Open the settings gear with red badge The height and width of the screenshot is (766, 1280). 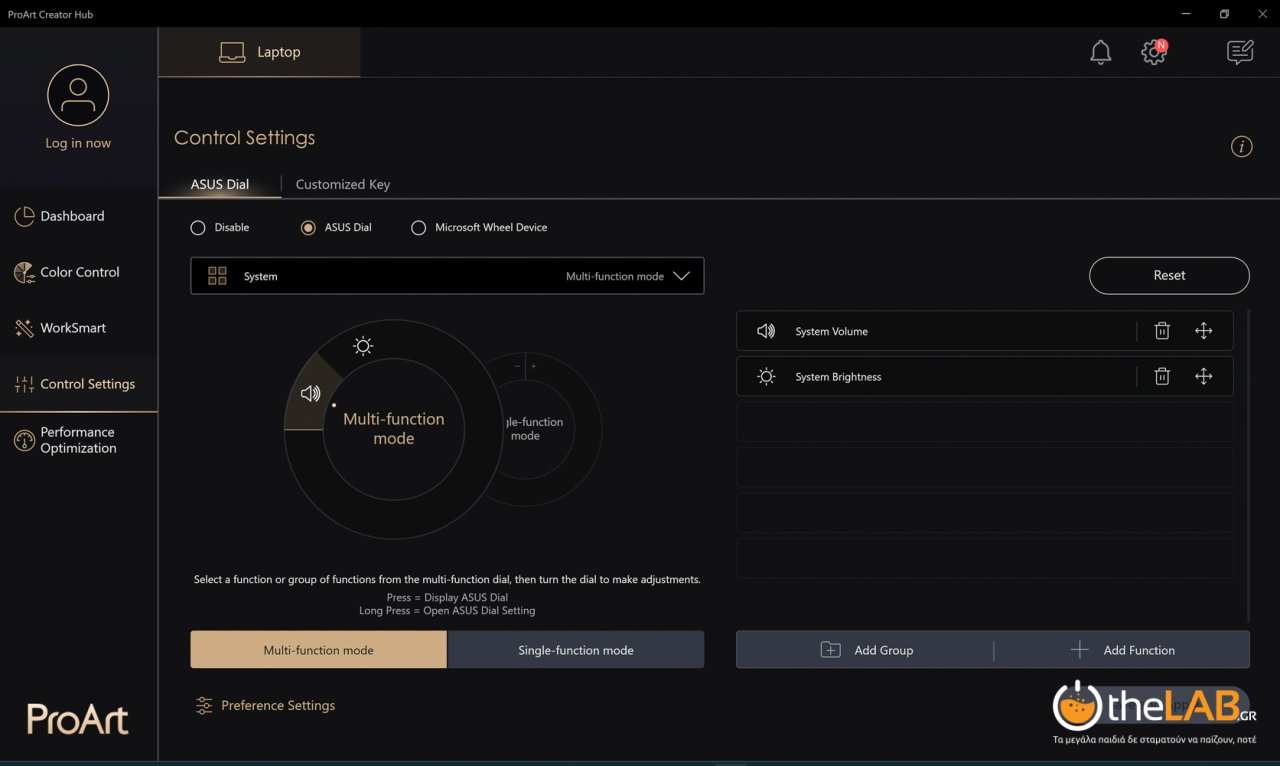tap(1152, 52)
